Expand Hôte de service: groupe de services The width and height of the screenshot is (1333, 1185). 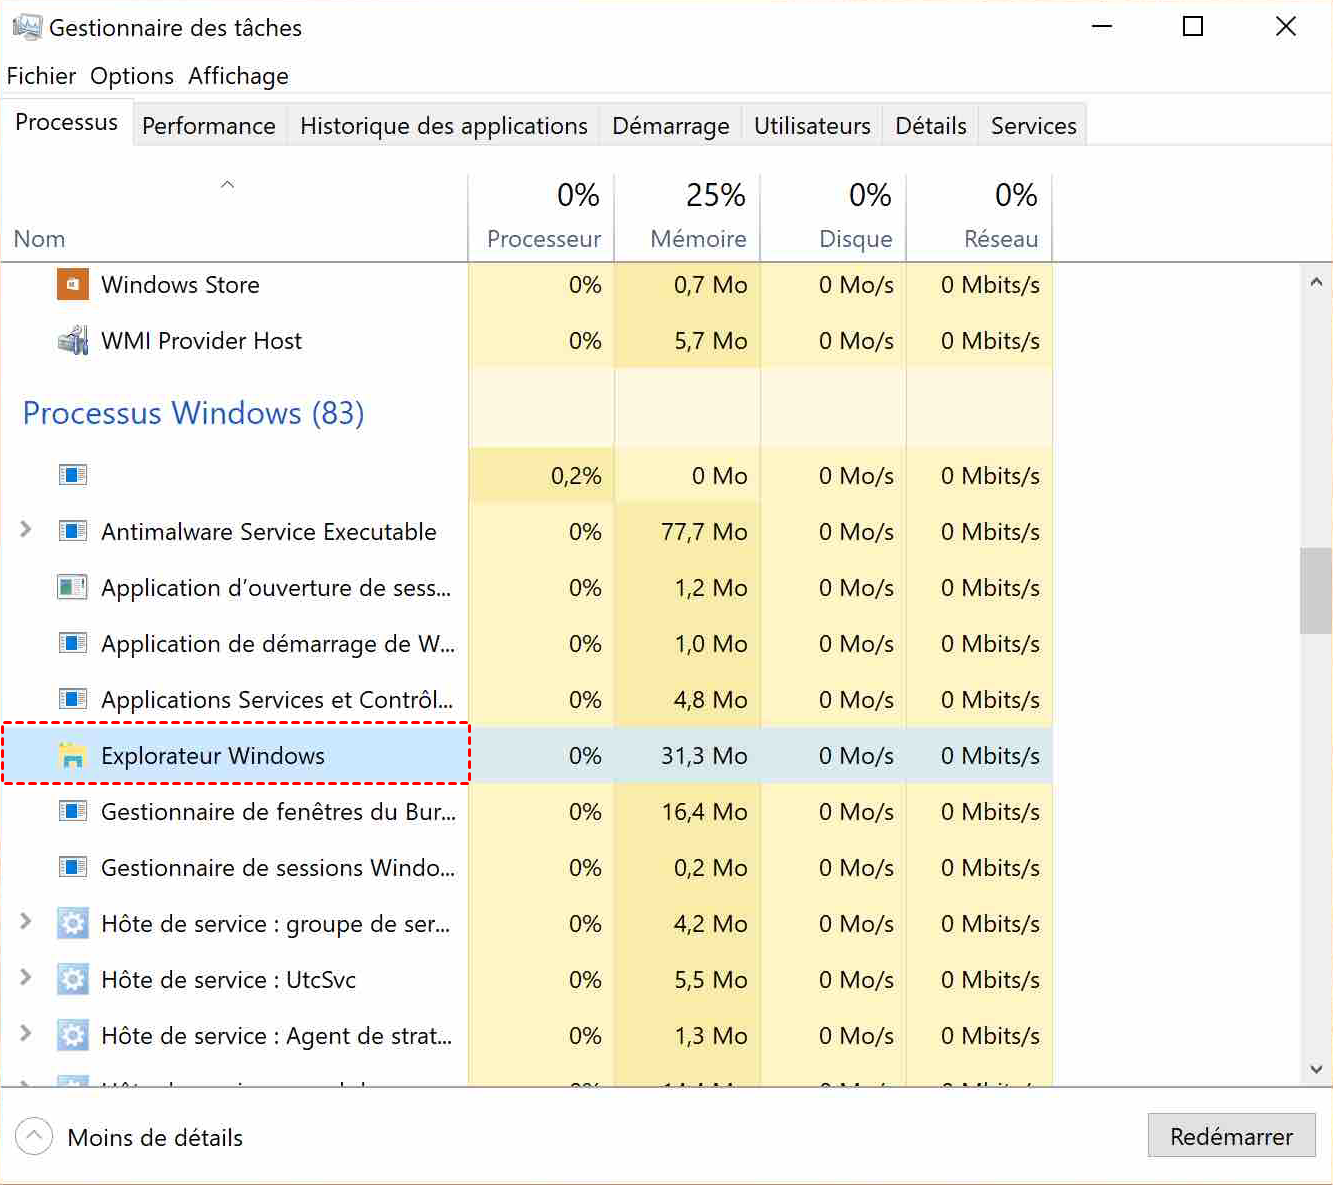26,922
